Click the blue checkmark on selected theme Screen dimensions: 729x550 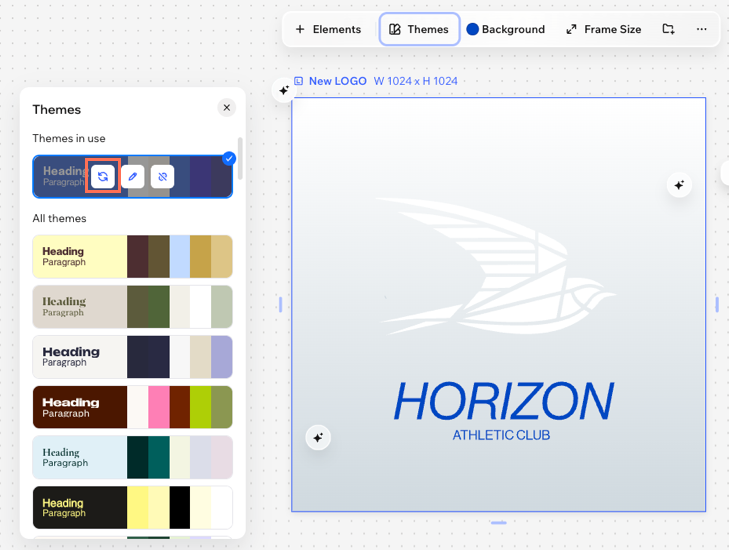point(229,159)
